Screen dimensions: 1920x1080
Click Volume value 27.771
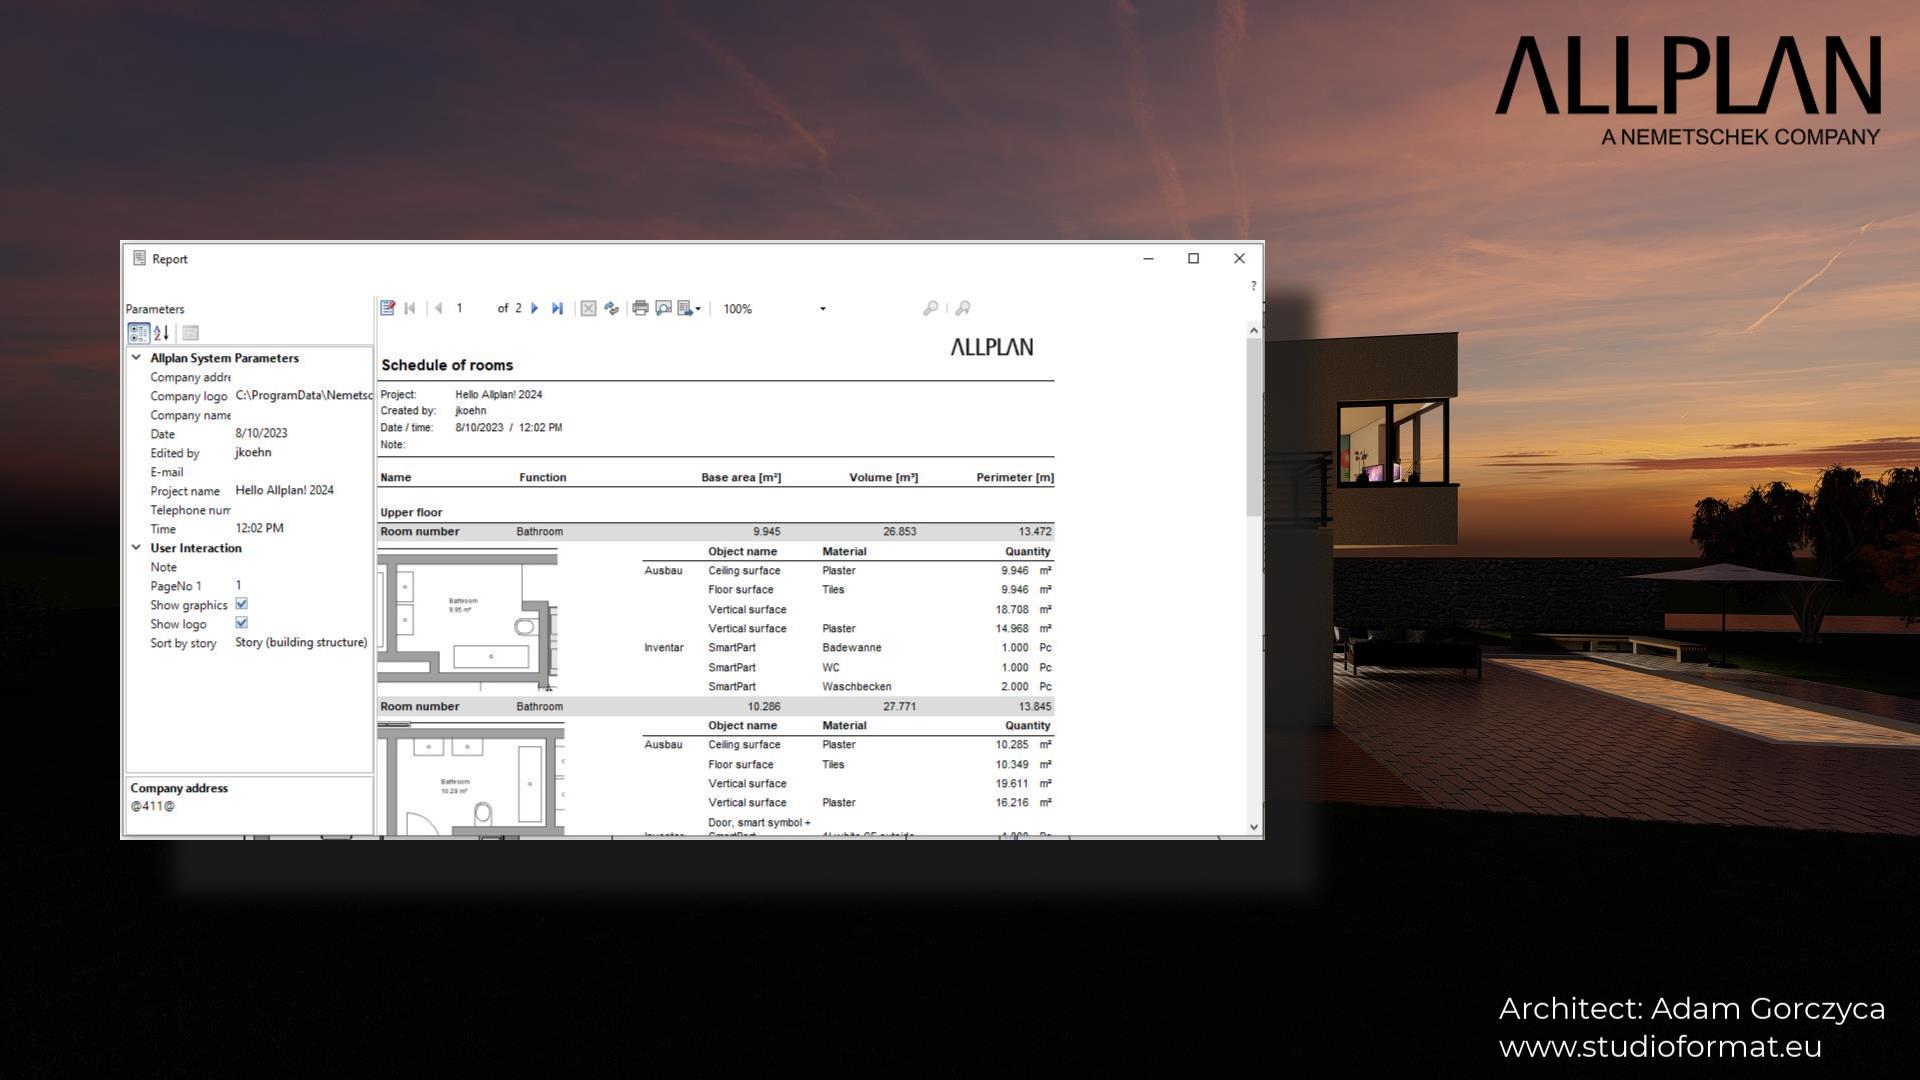(x=900, y=706)
